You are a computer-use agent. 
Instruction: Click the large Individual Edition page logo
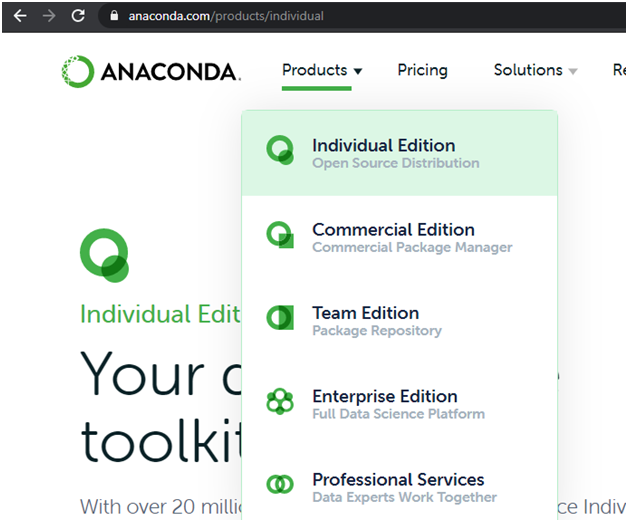(x=104, y=256)
